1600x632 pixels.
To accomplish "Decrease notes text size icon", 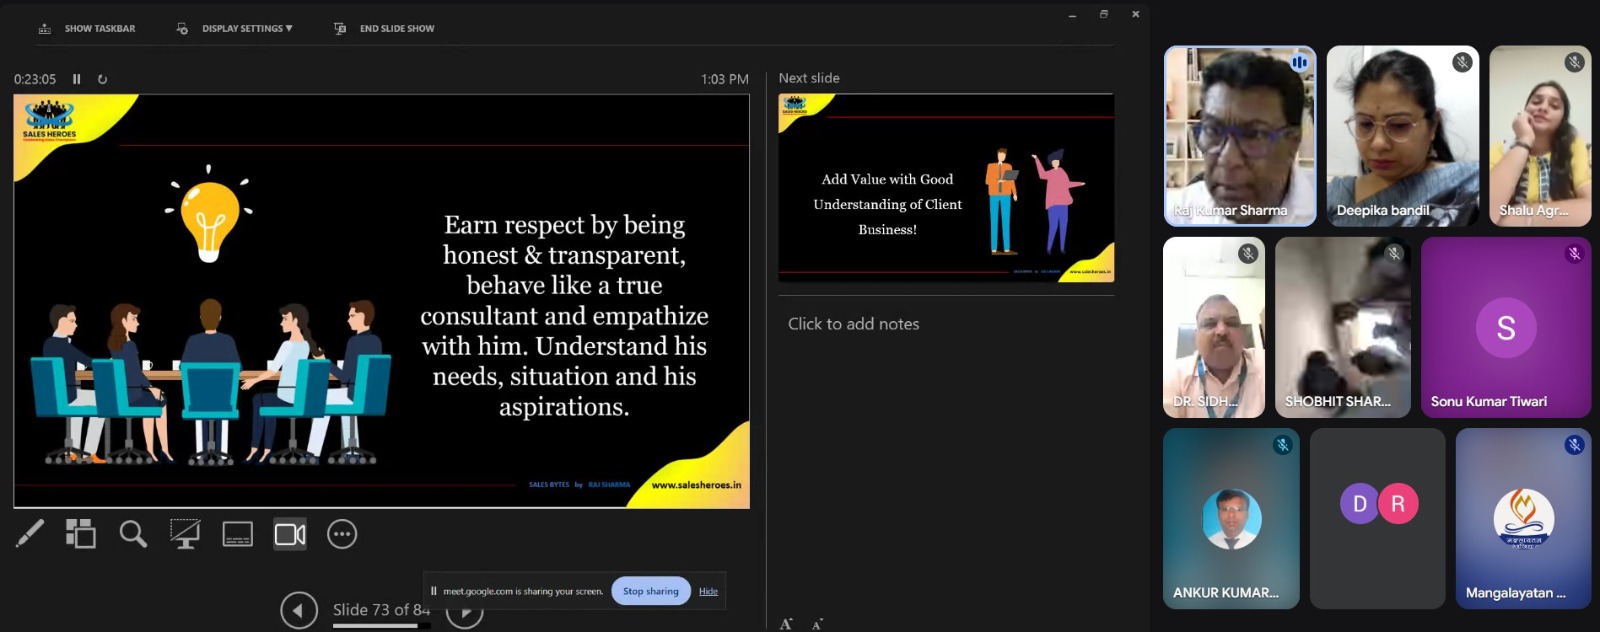I will coord(817,625).
